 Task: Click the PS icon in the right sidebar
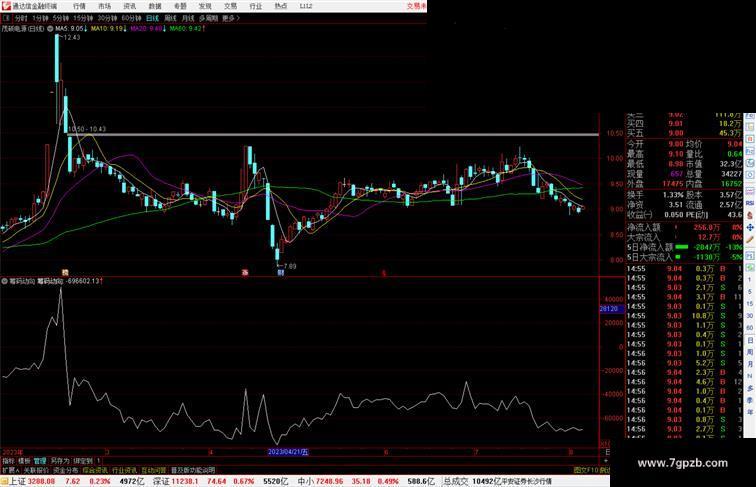point(750,256)
